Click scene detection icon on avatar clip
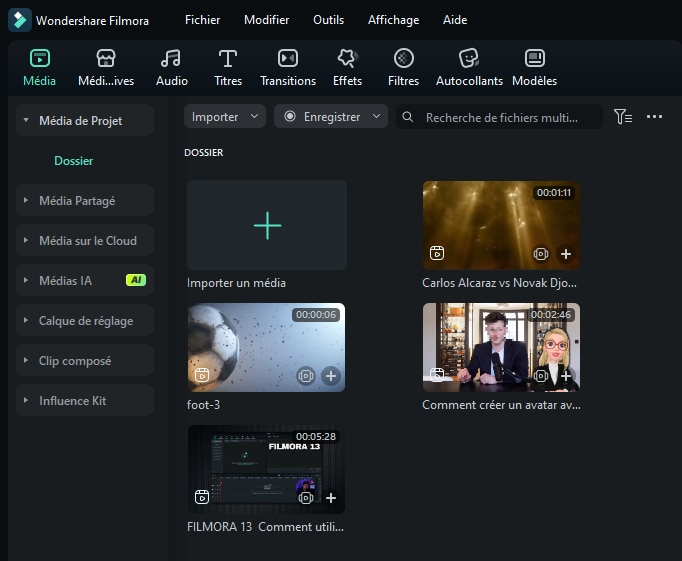 tap(541, 376)
